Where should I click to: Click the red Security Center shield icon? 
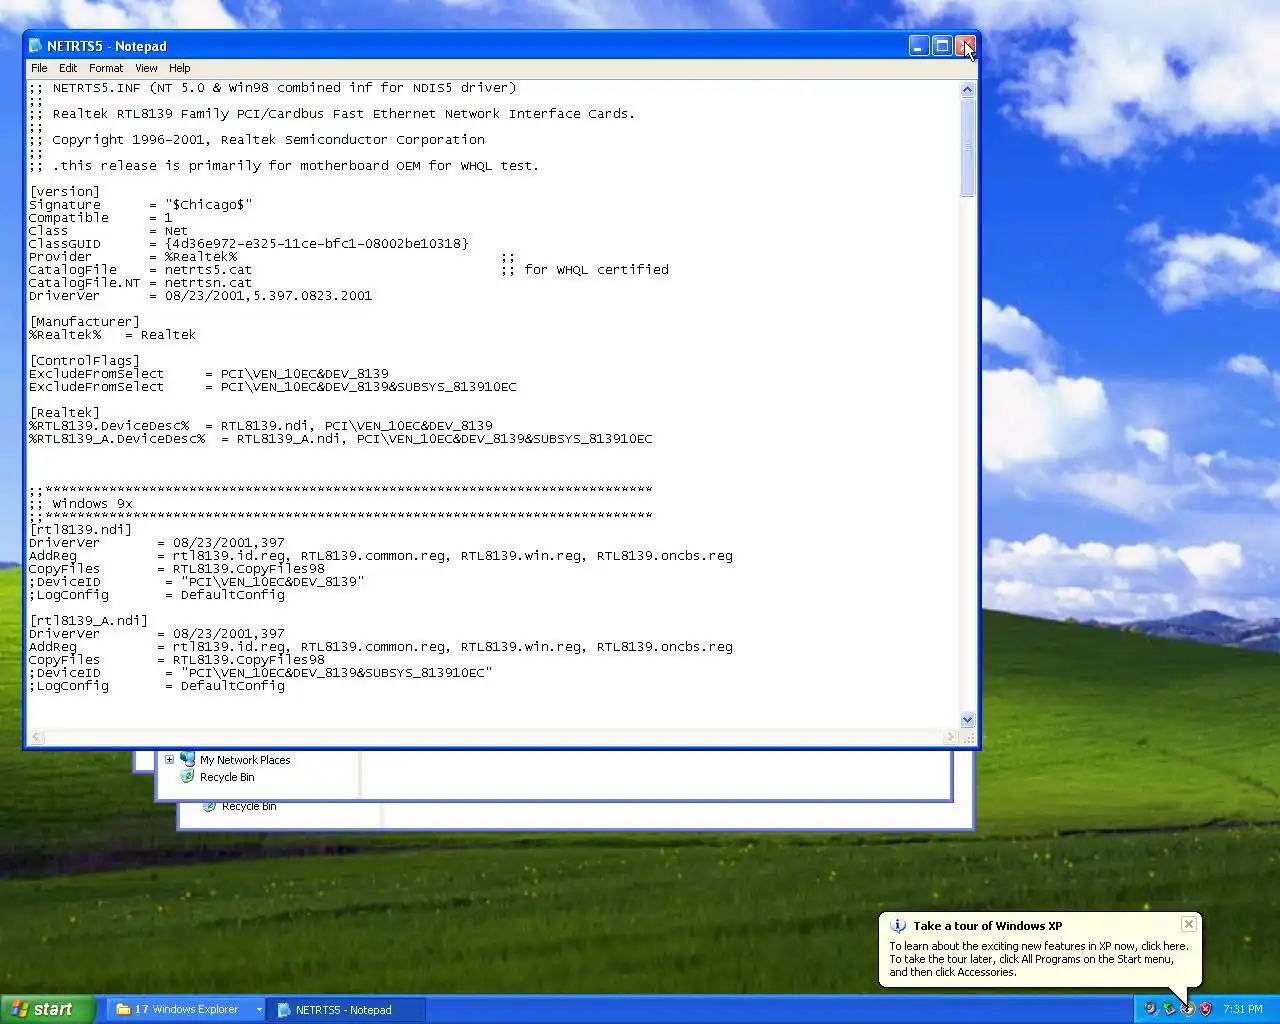pos(1205,1009)
